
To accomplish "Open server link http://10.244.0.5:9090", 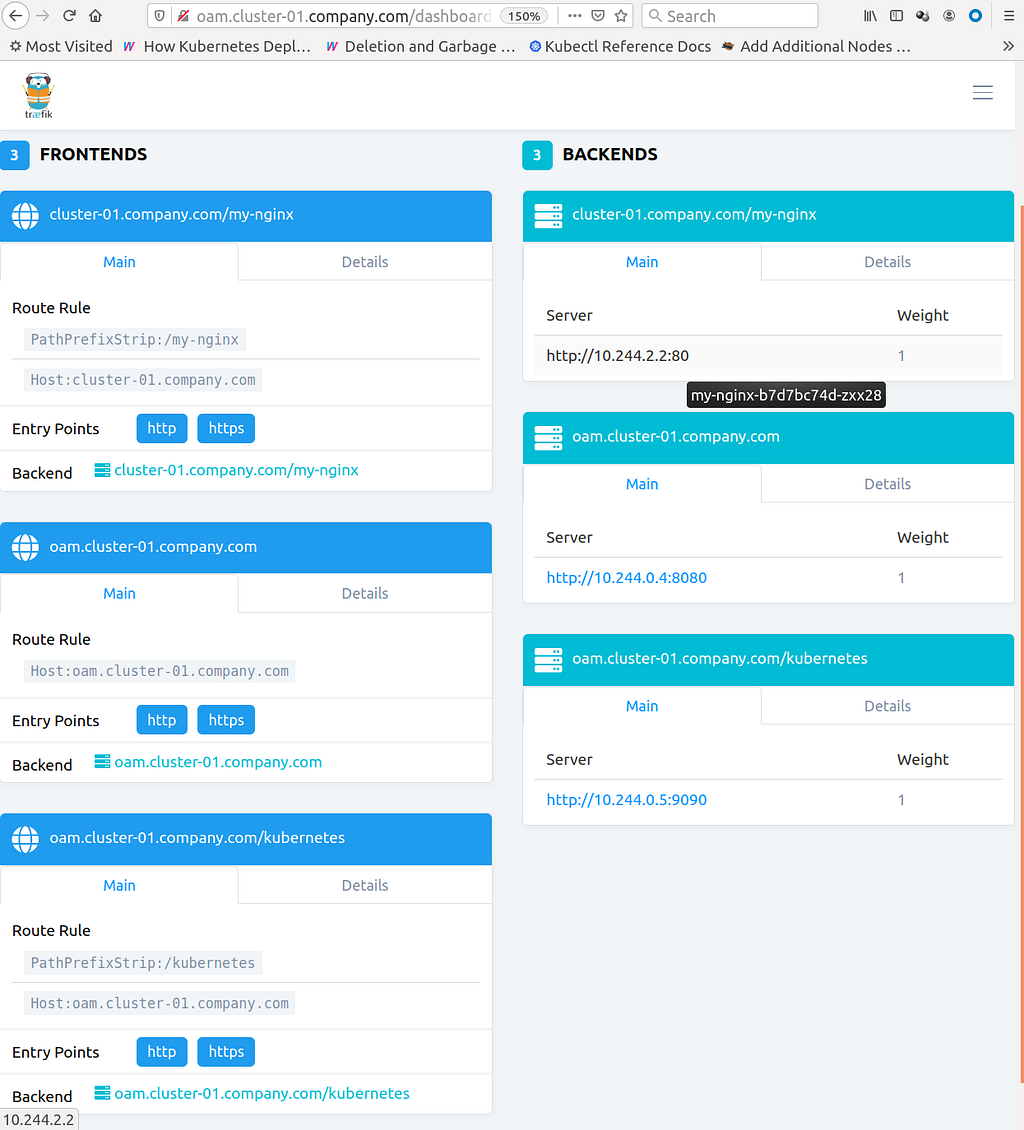I will click(x=626, y=799).
